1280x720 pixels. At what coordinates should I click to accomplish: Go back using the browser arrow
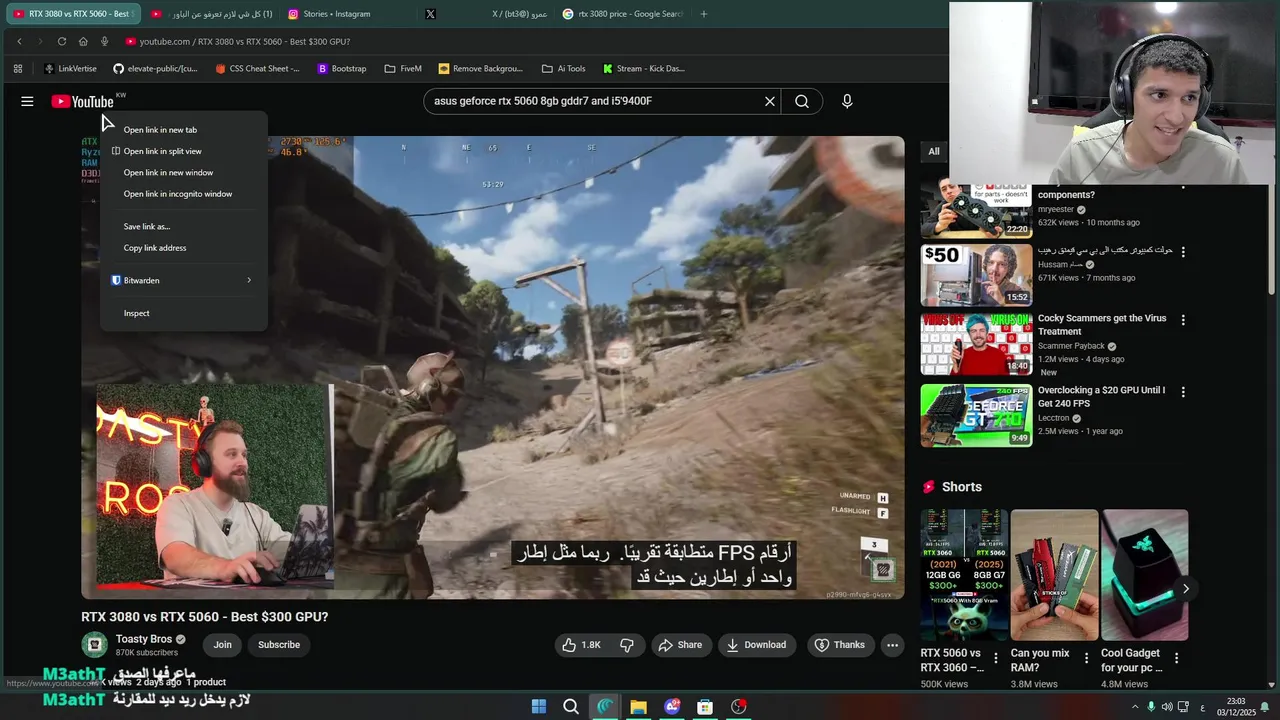19,41
